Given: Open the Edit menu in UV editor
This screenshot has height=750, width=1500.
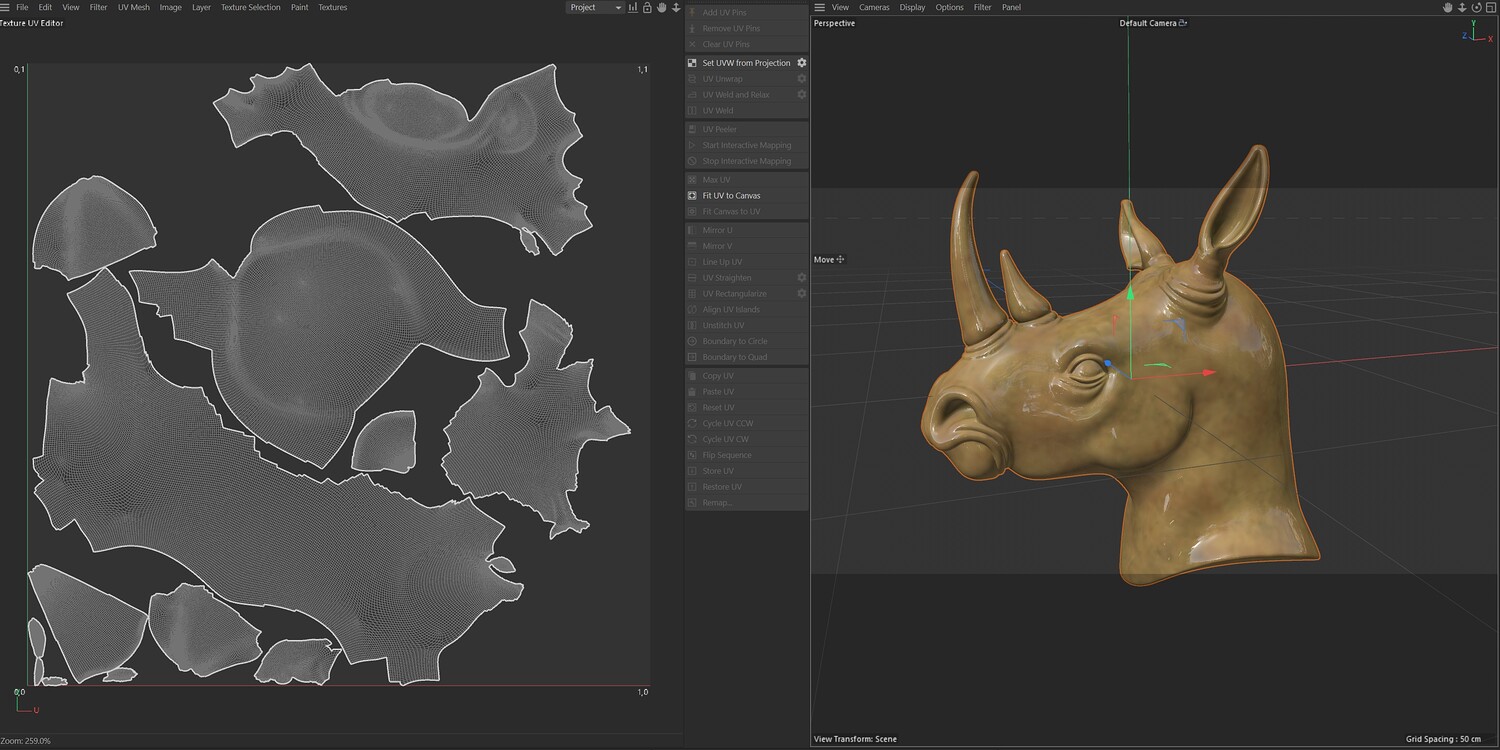Looking at the screenshot, I should (x=45, y=7).
